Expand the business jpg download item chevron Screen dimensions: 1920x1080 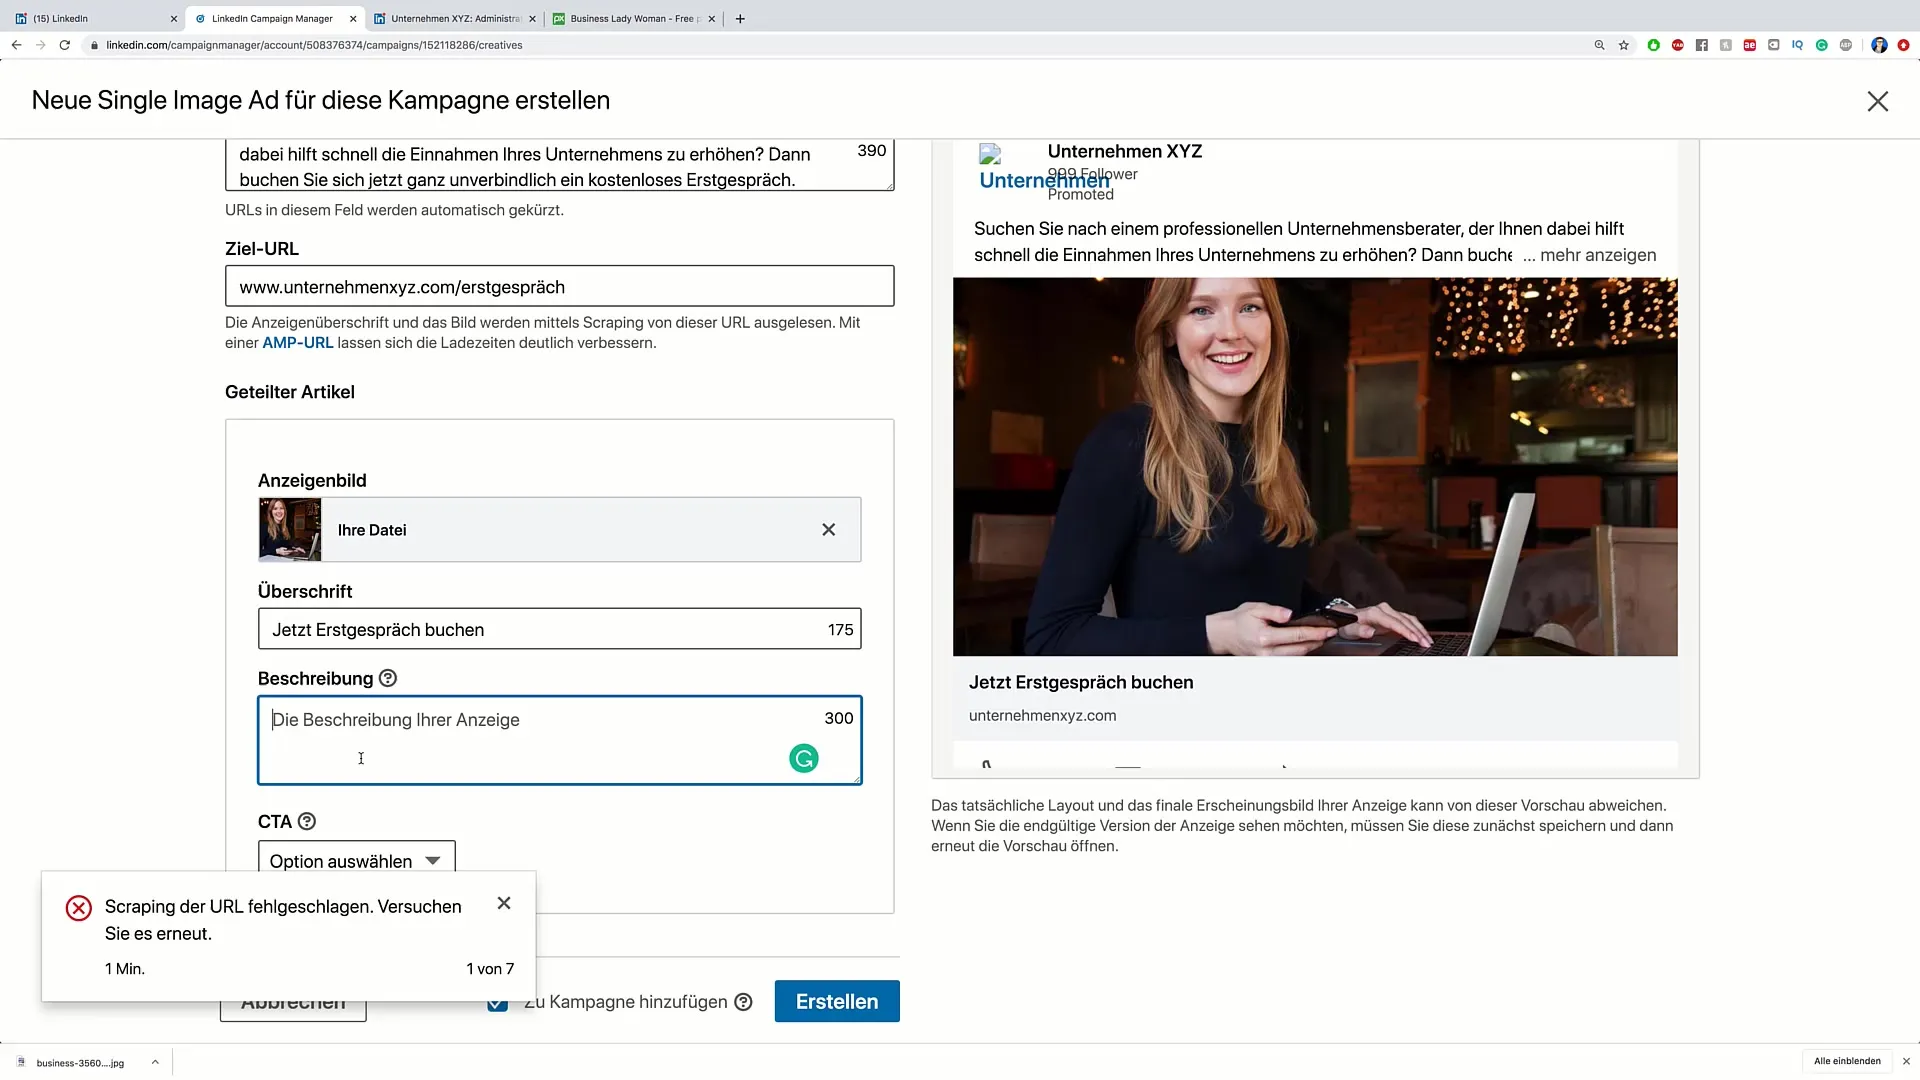(155, 1062)
